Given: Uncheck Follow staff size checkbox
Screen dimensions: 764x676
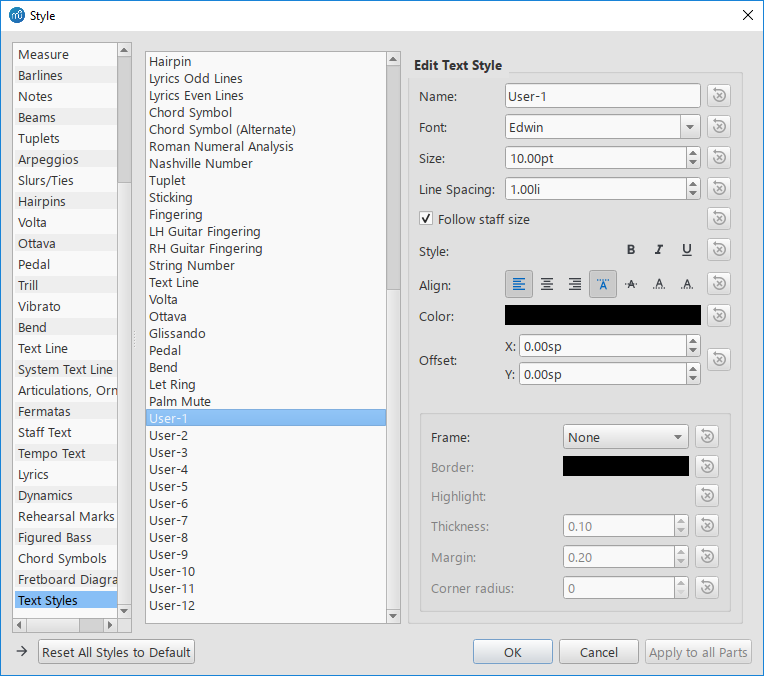Looking at the screenshot, I should (426, 218).
